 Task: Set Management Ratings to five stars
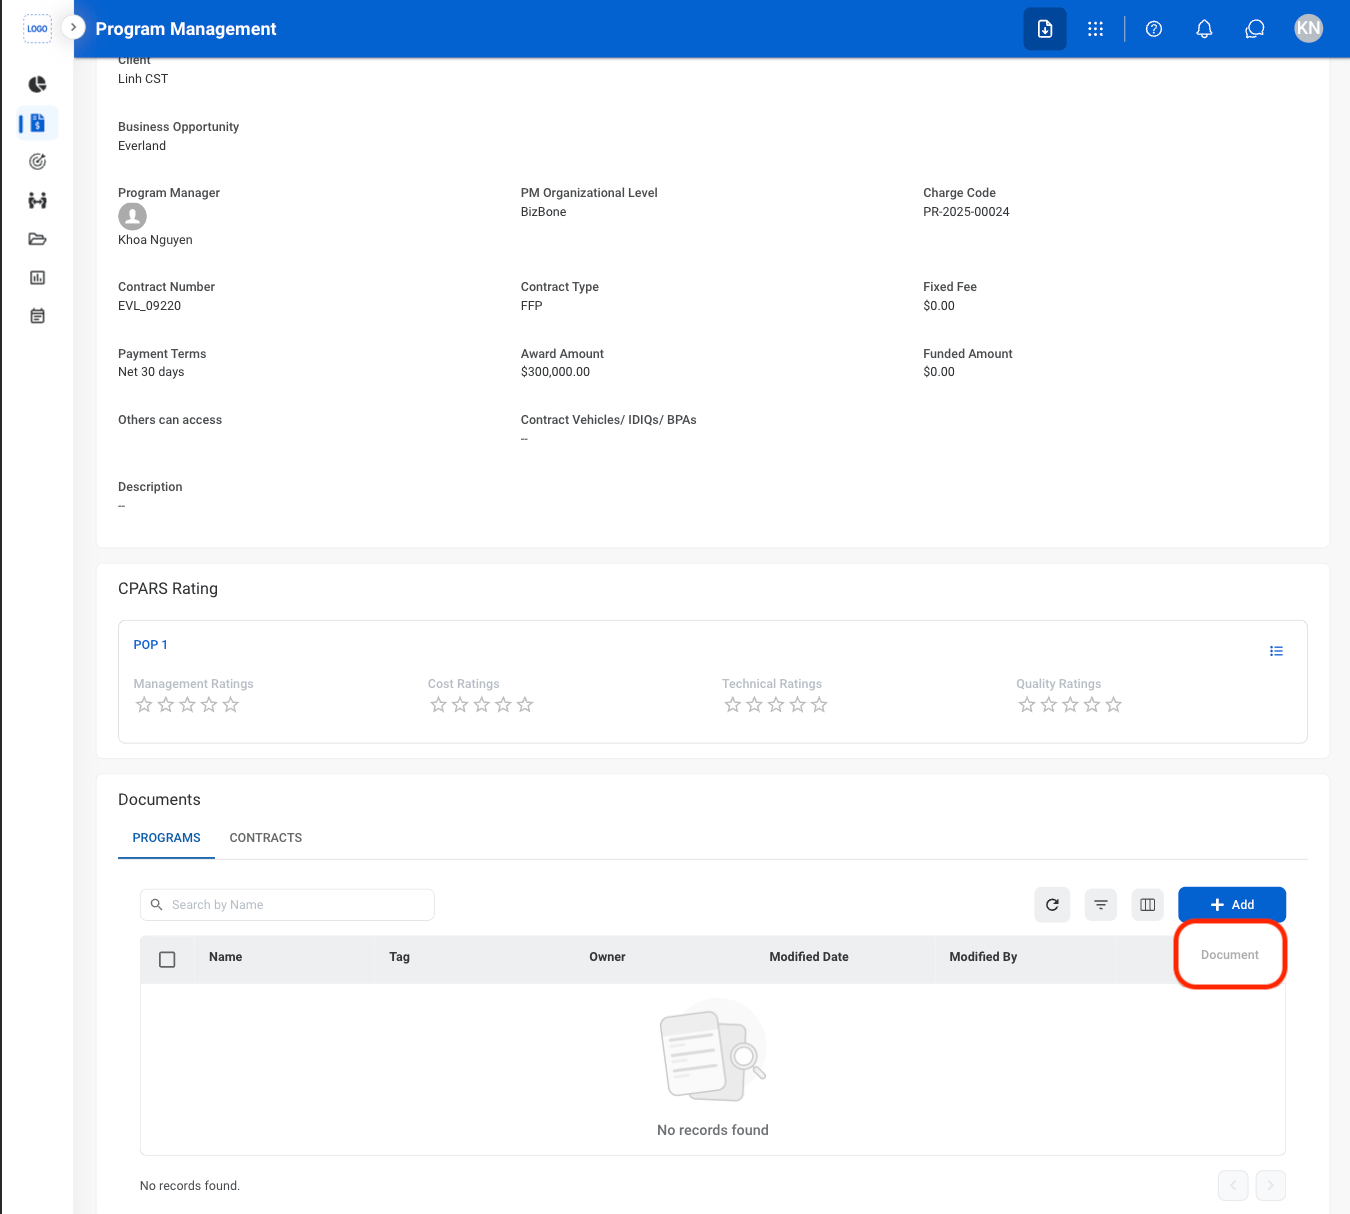(x=231, y=705)
